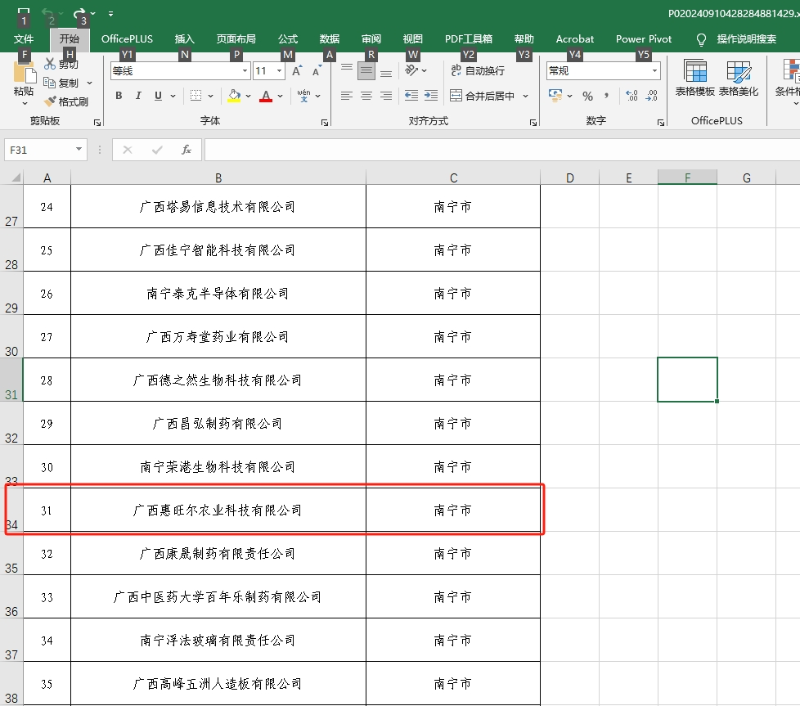This screenshot has width=800, height=706.
Task: Click the Insert Function fx button
Action: point(186,150)
